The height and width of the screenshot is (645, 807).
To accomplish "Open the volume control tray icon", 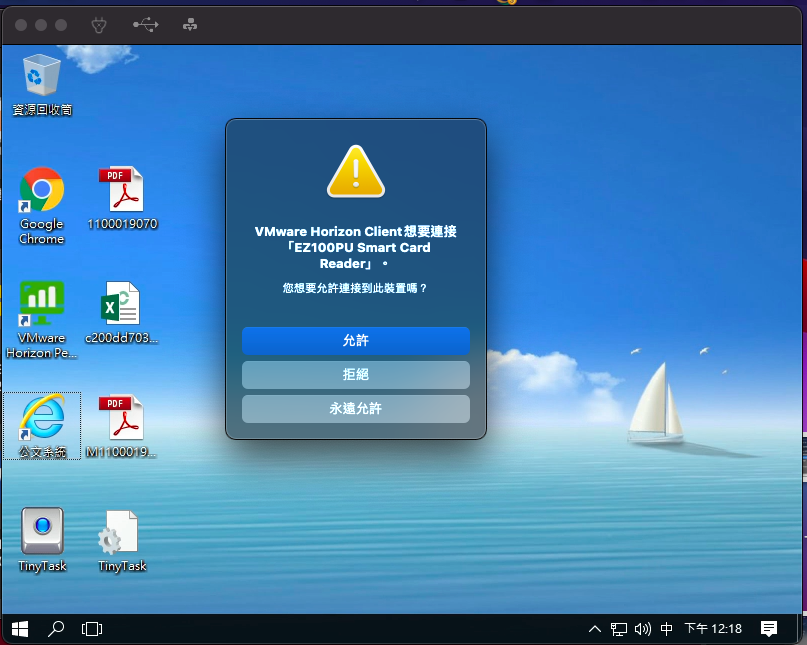I will click(643, 629).
